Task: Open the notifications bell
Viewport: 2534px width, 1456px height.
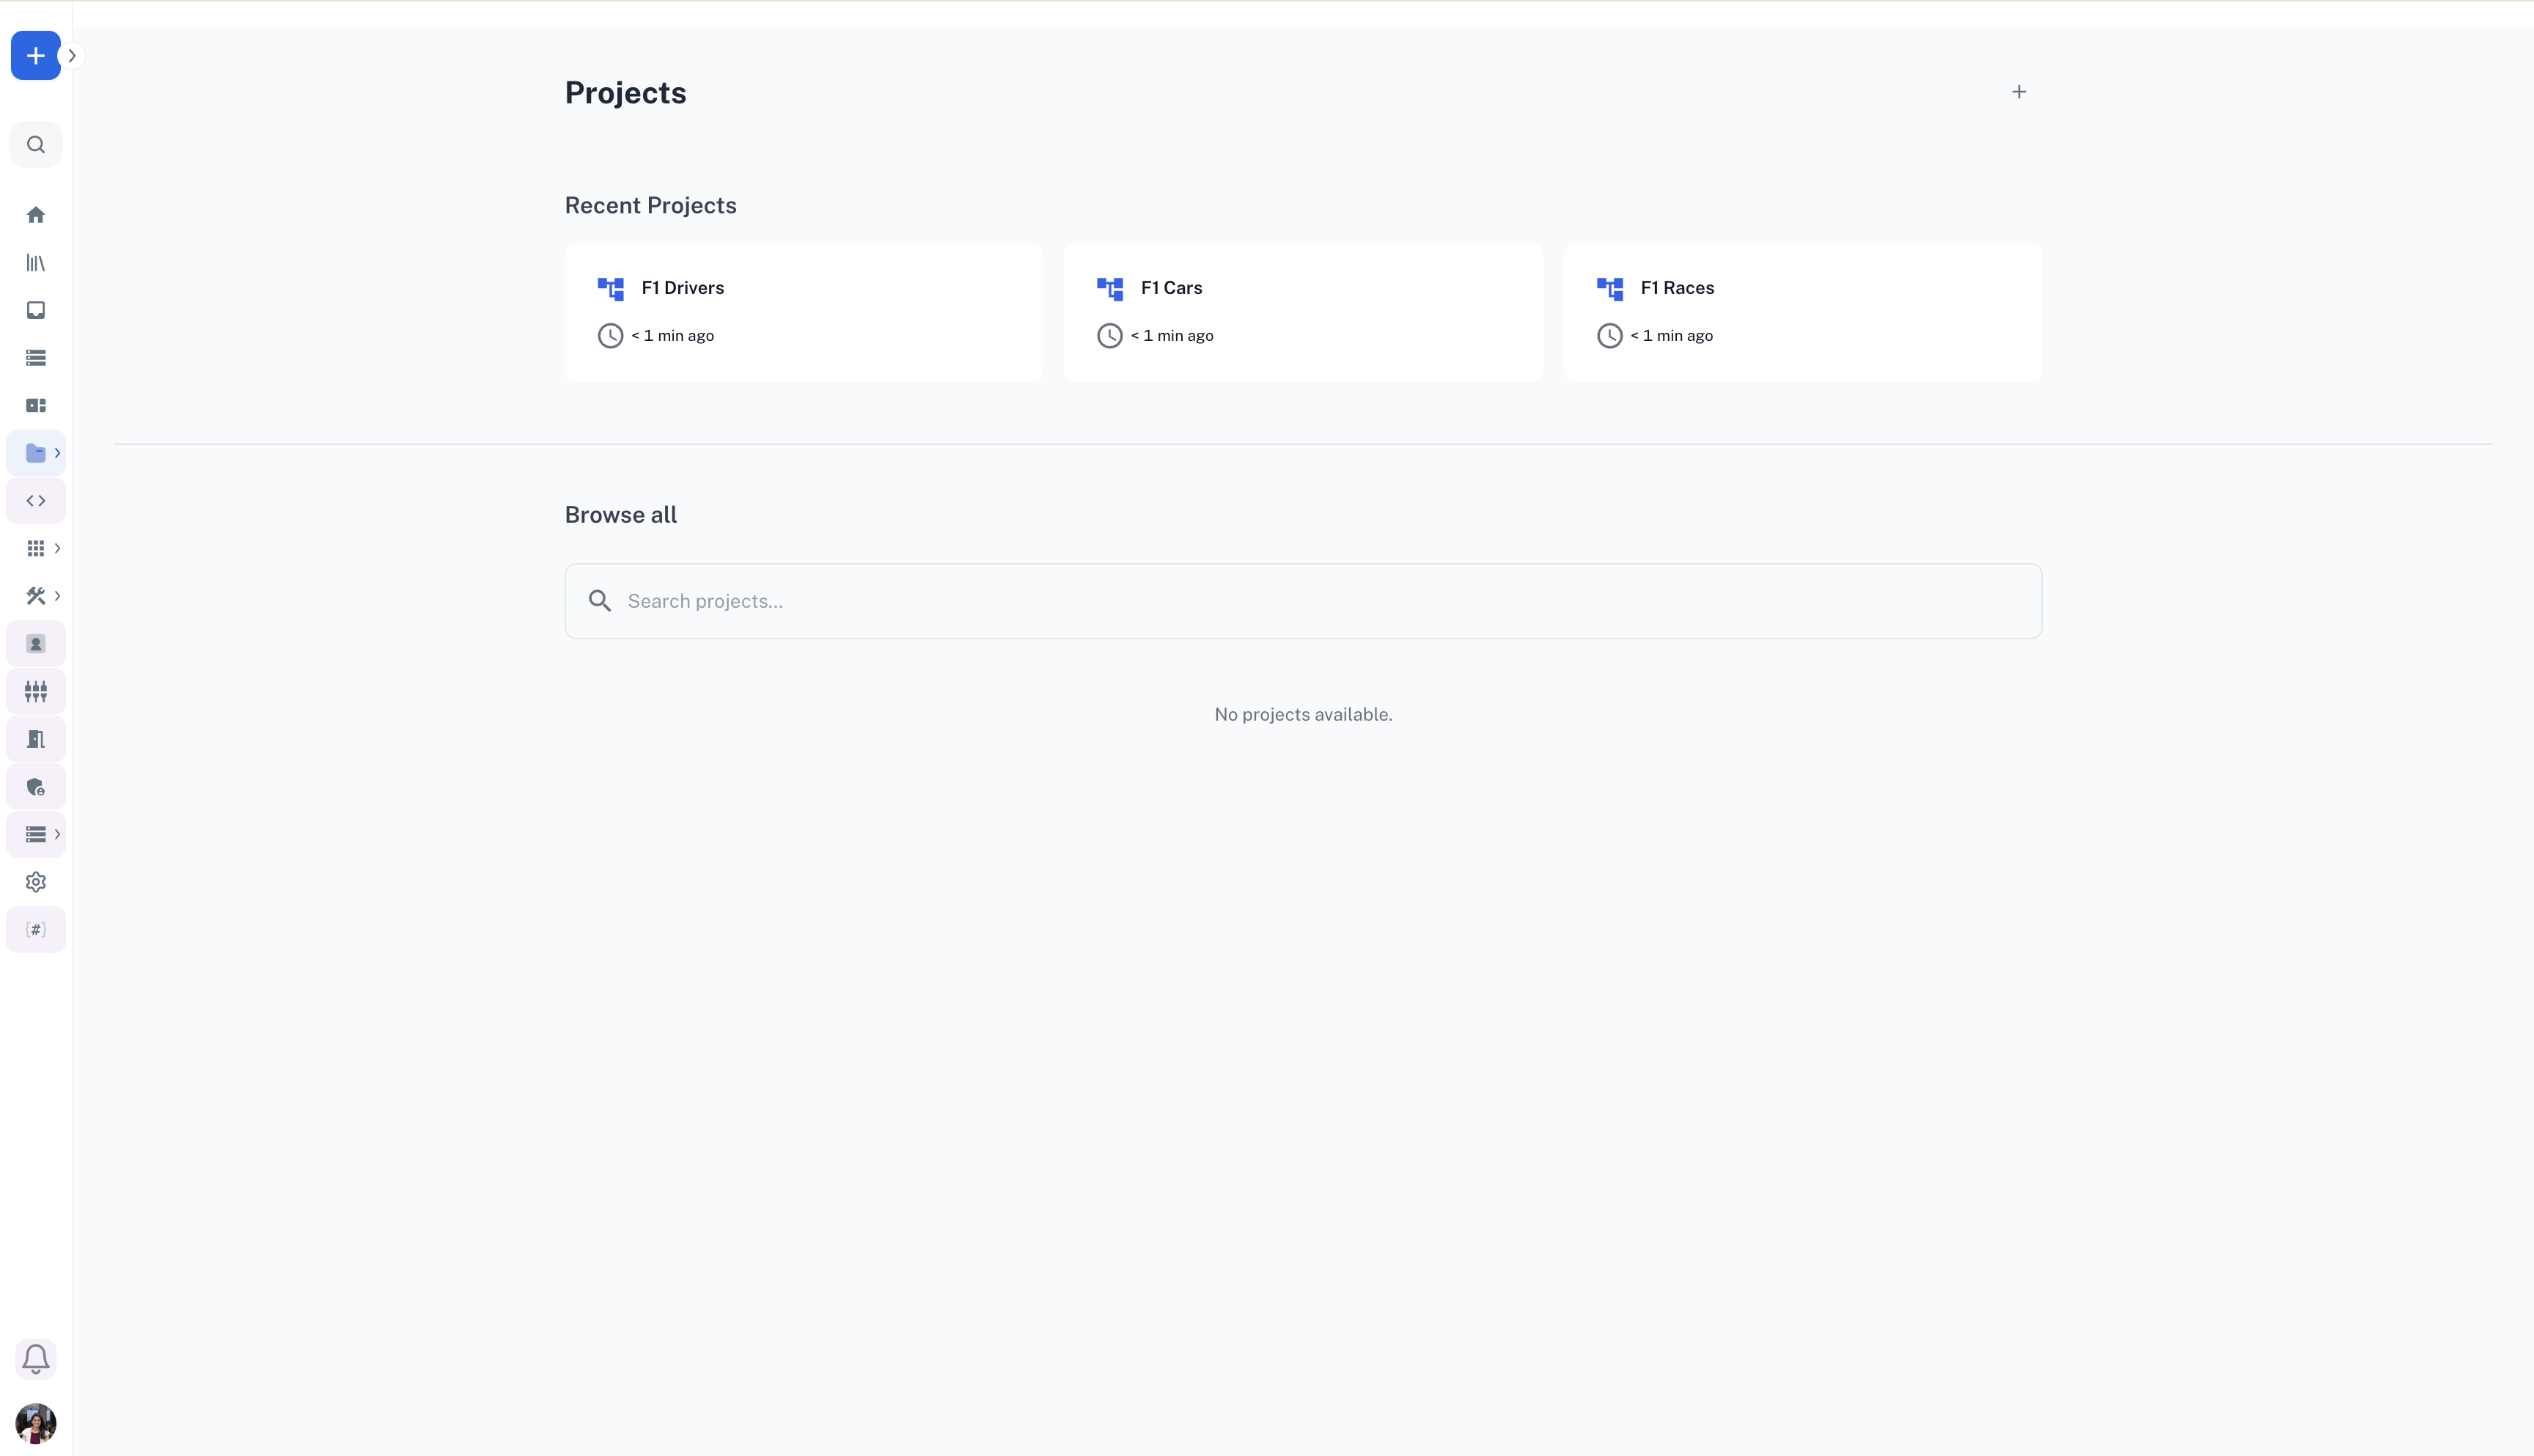Action: [x=36, y=1359]
